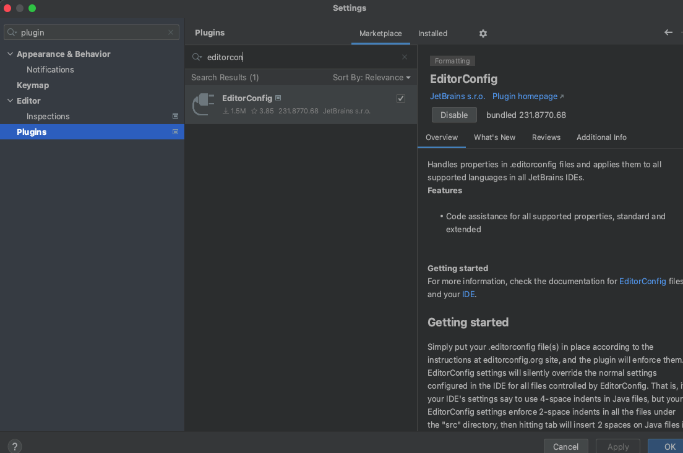This screenshot has width=683, height=453.
Task: Collapse the Appearance & Behavior section
Action: 10,54
